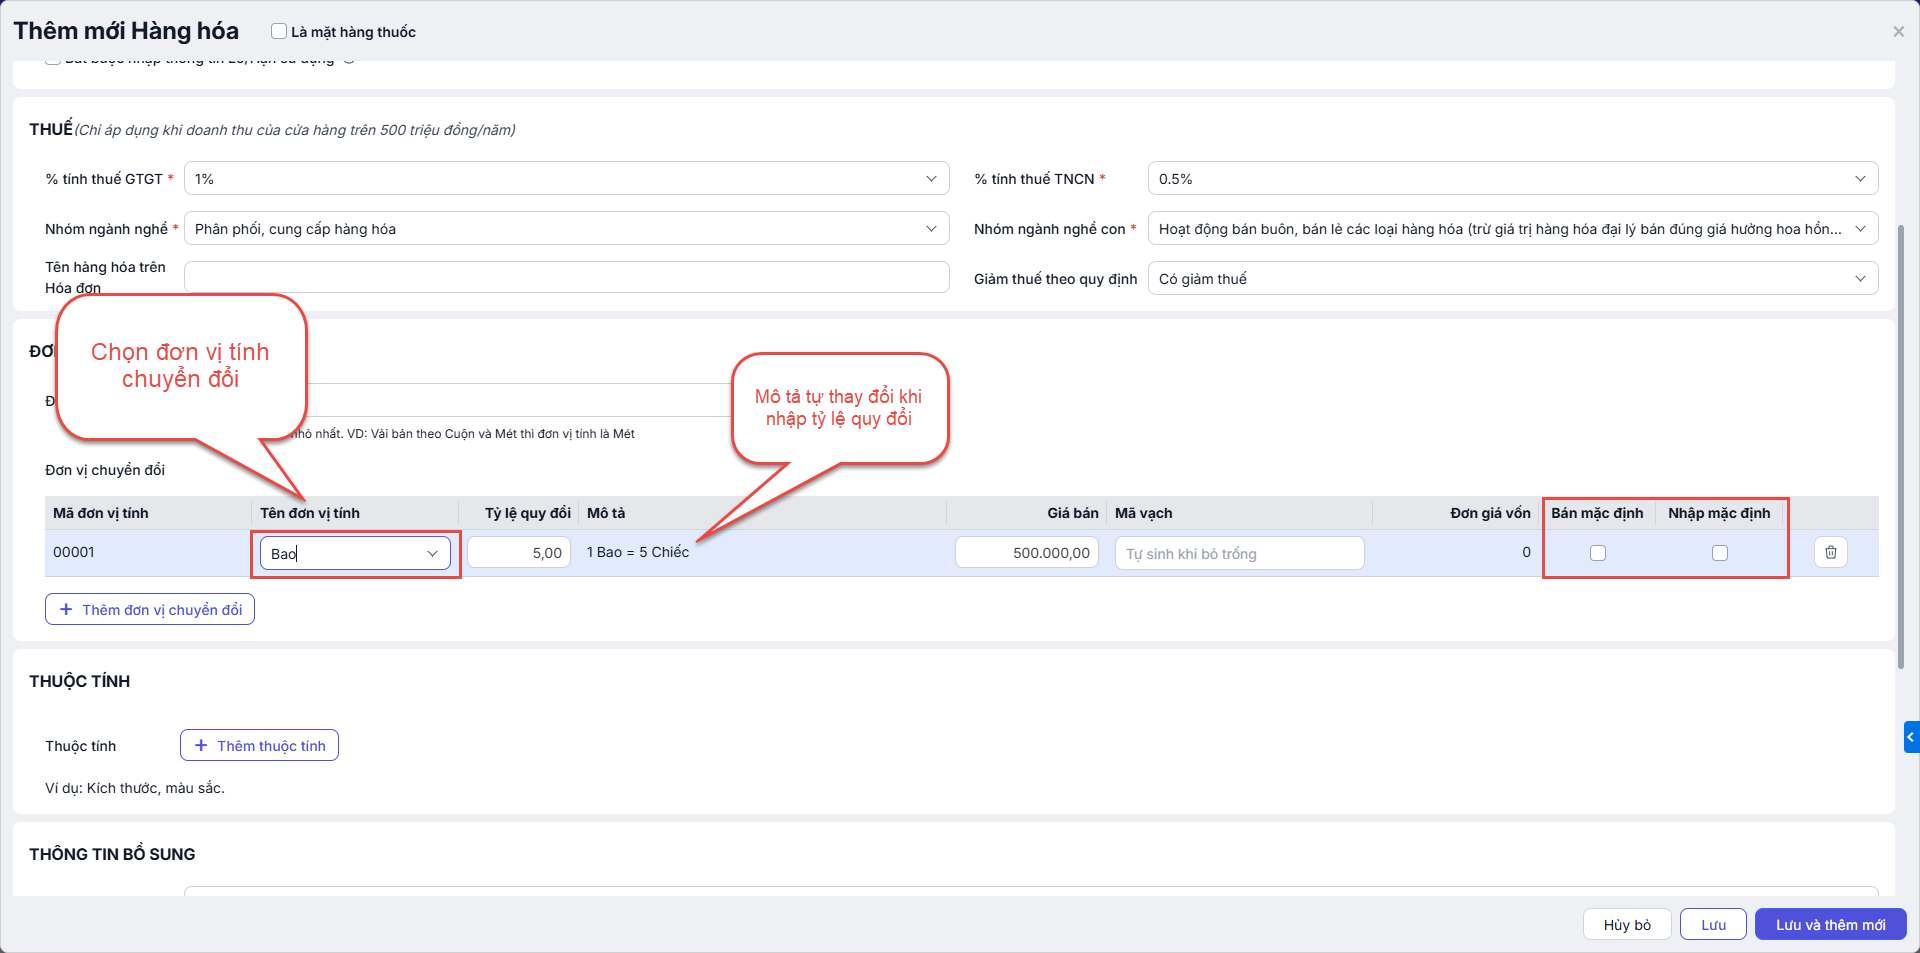Click Lưu và thêm mới button
Image resolution: width=1920 pixels, height=953 pixels.
click(x=1831, y=925)
